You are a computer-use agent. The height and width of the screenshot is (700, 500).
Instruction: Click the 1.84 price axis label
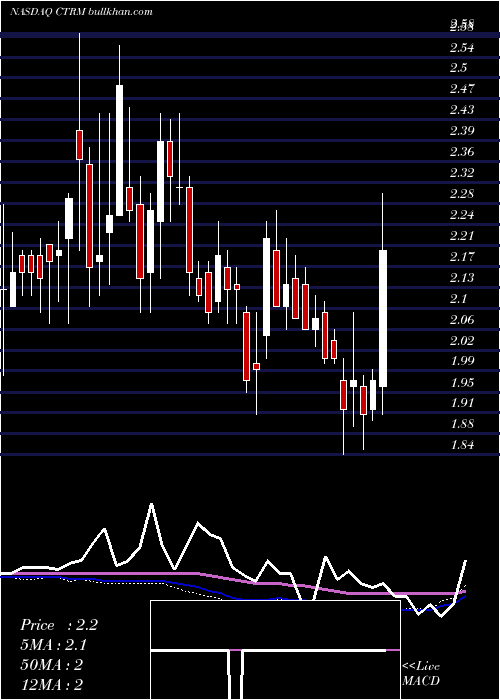point(462,445)
